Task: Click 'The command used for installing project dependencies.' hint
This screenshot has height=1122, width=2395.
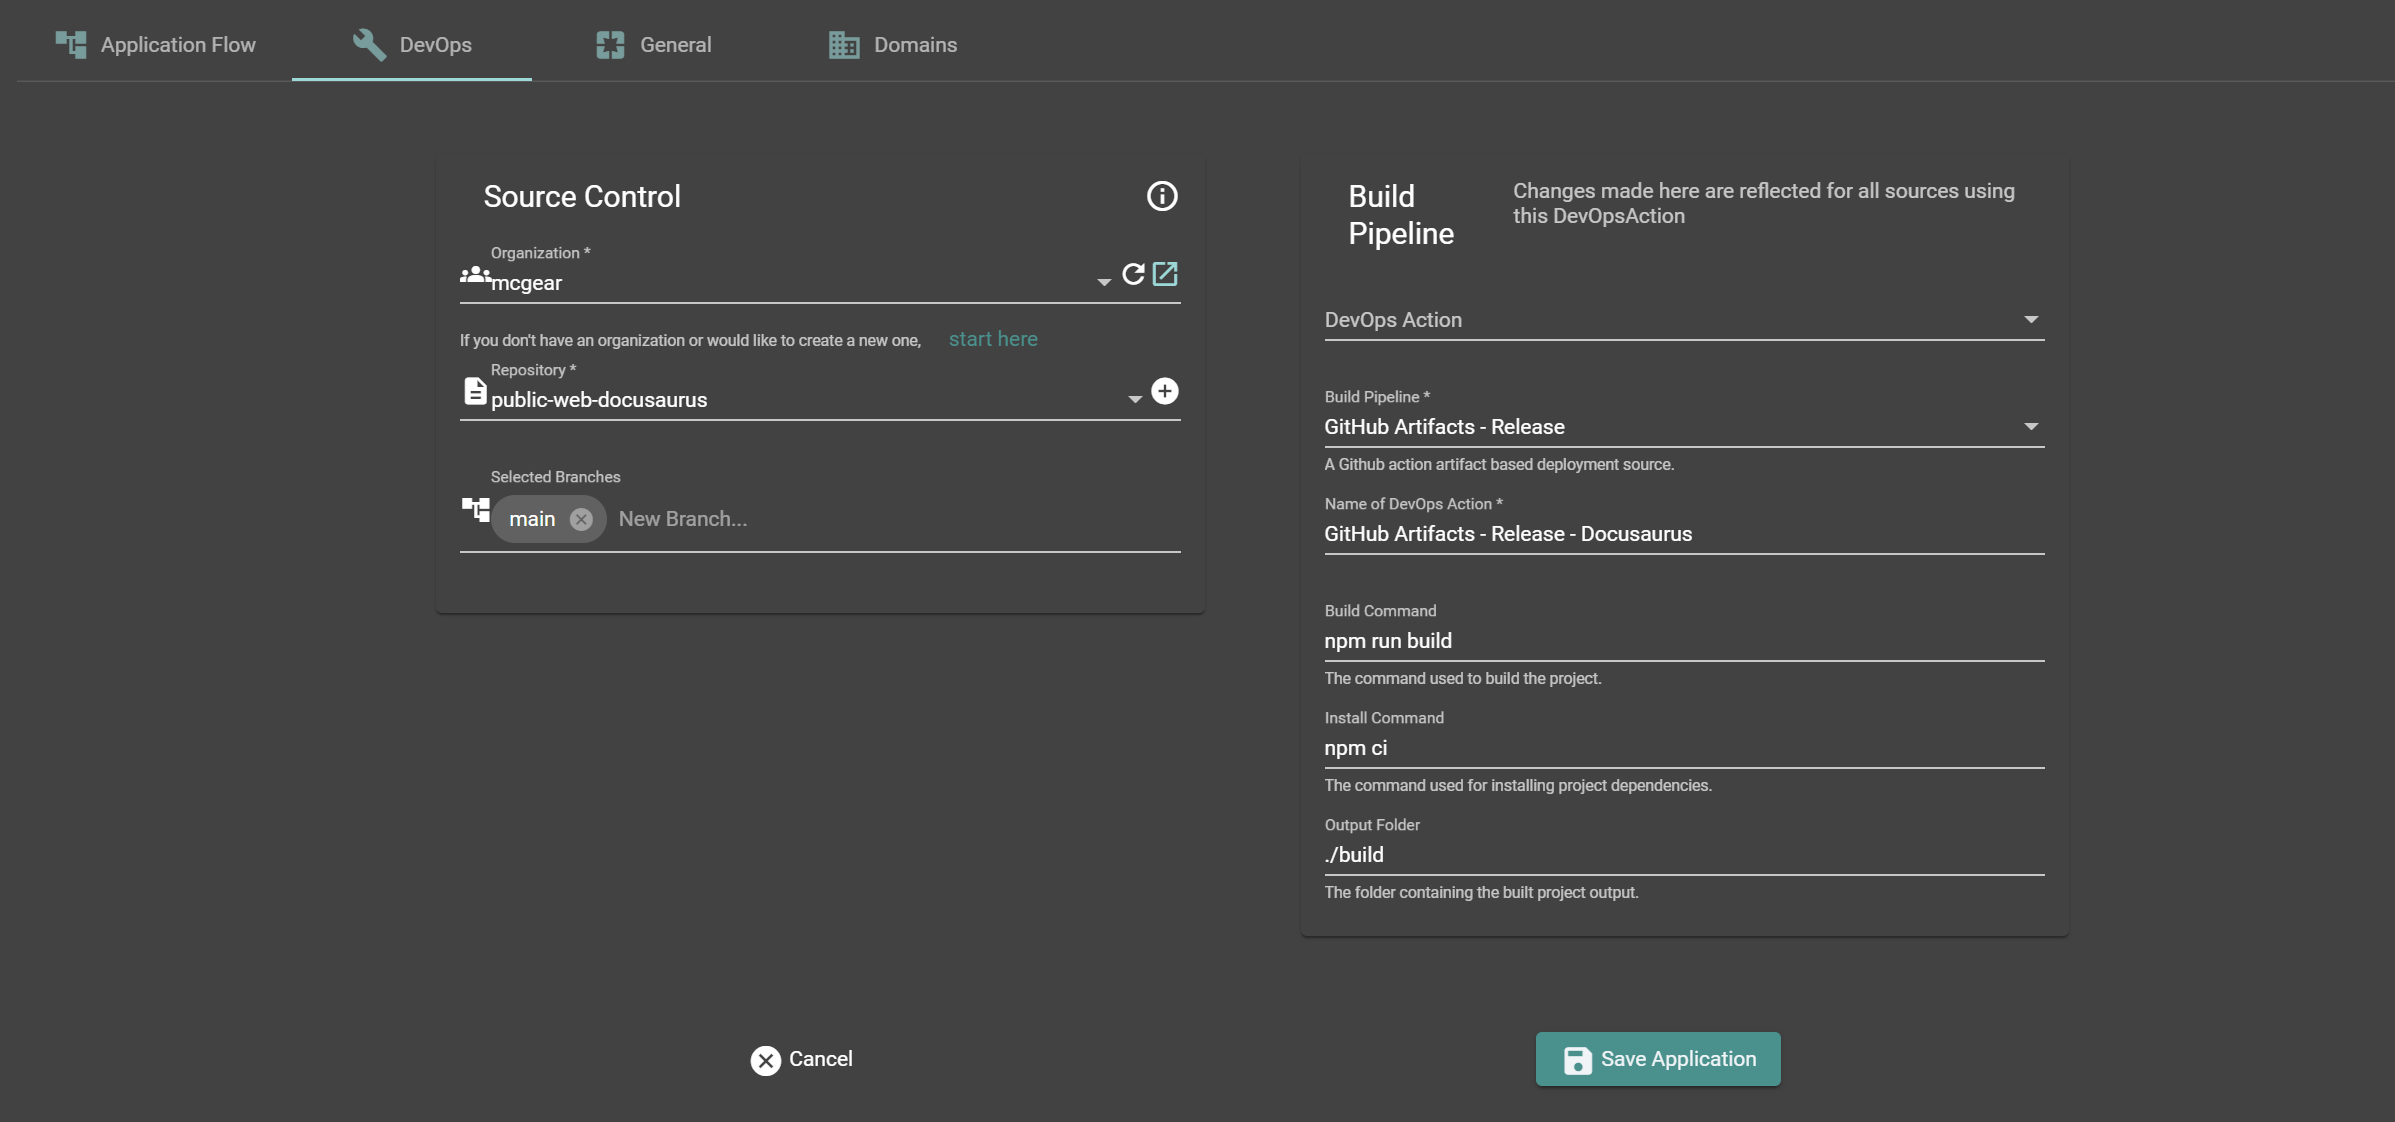Action: [1518, 785]
